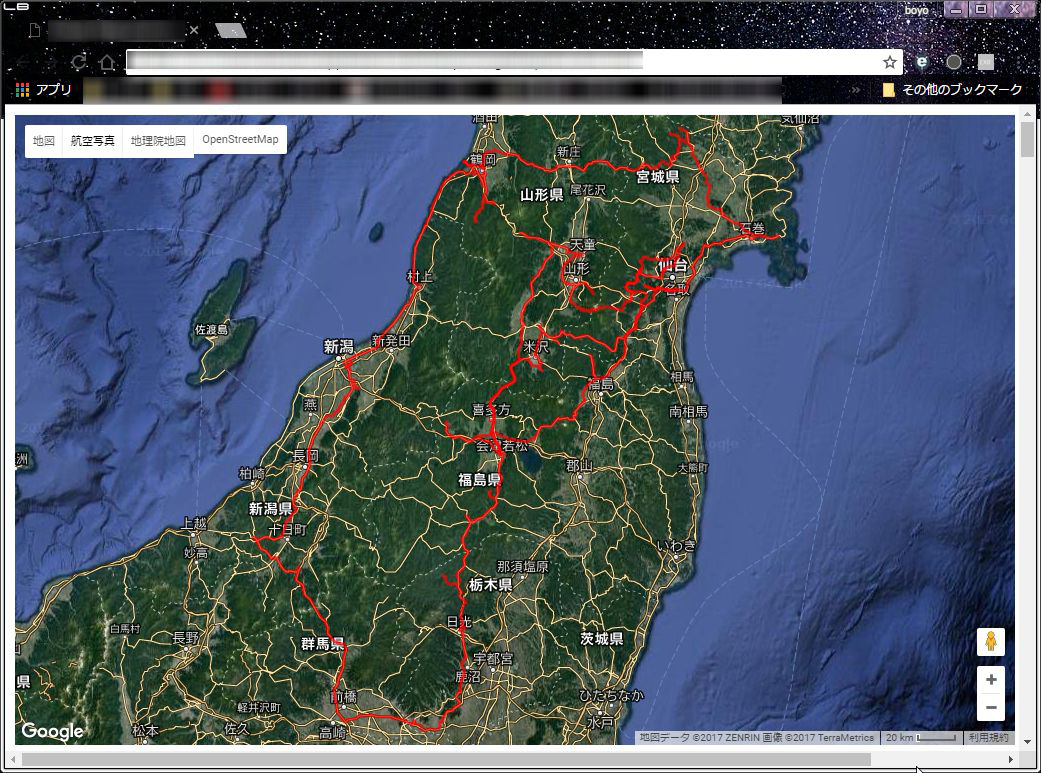1041x773 pixels.
Task: Click the boyo profile button
Action: 916,10
